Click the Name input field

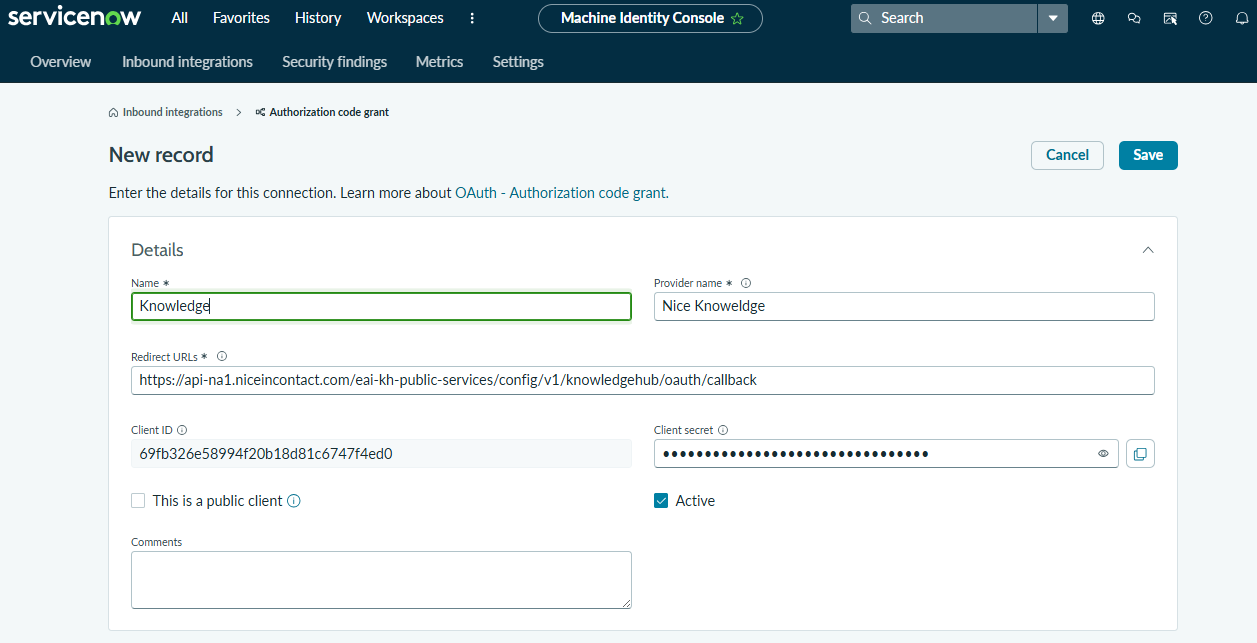[381, 306]
